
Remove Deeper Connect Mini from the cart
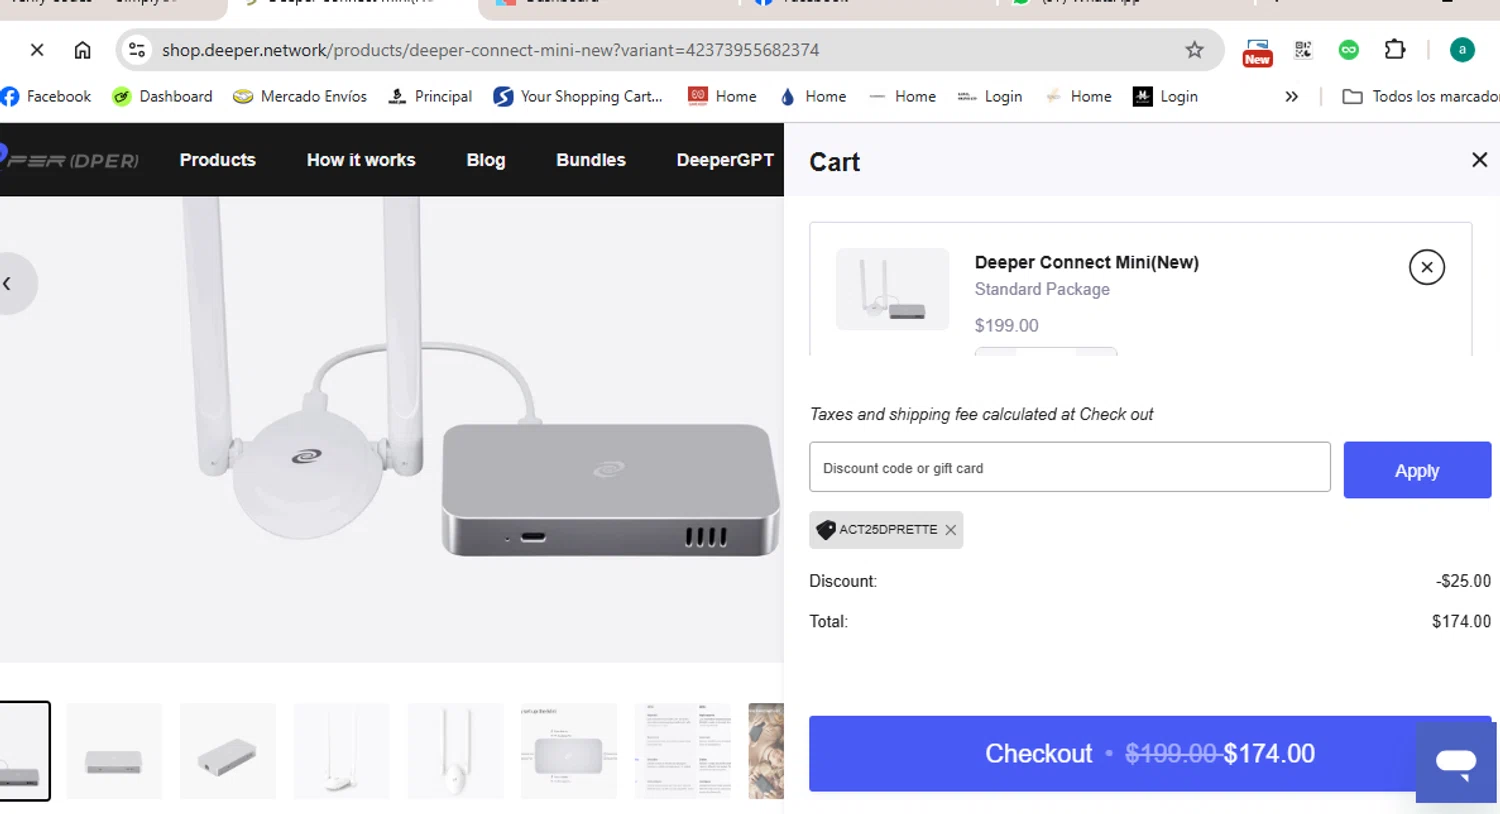pos(1427,267)
